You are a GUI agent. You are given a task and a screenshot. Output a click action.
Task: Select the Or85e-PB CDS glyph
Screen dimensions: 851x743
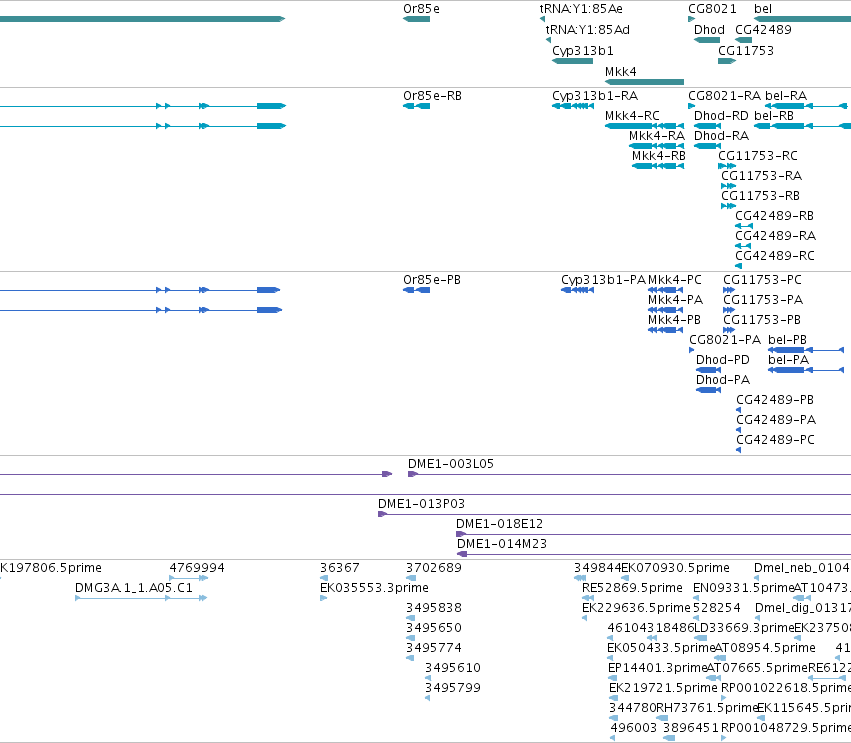416,290
